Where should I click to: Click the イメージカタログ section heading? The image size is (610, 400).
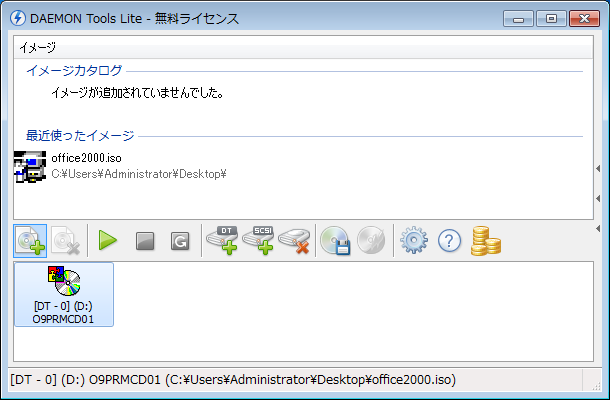[74, 70]
